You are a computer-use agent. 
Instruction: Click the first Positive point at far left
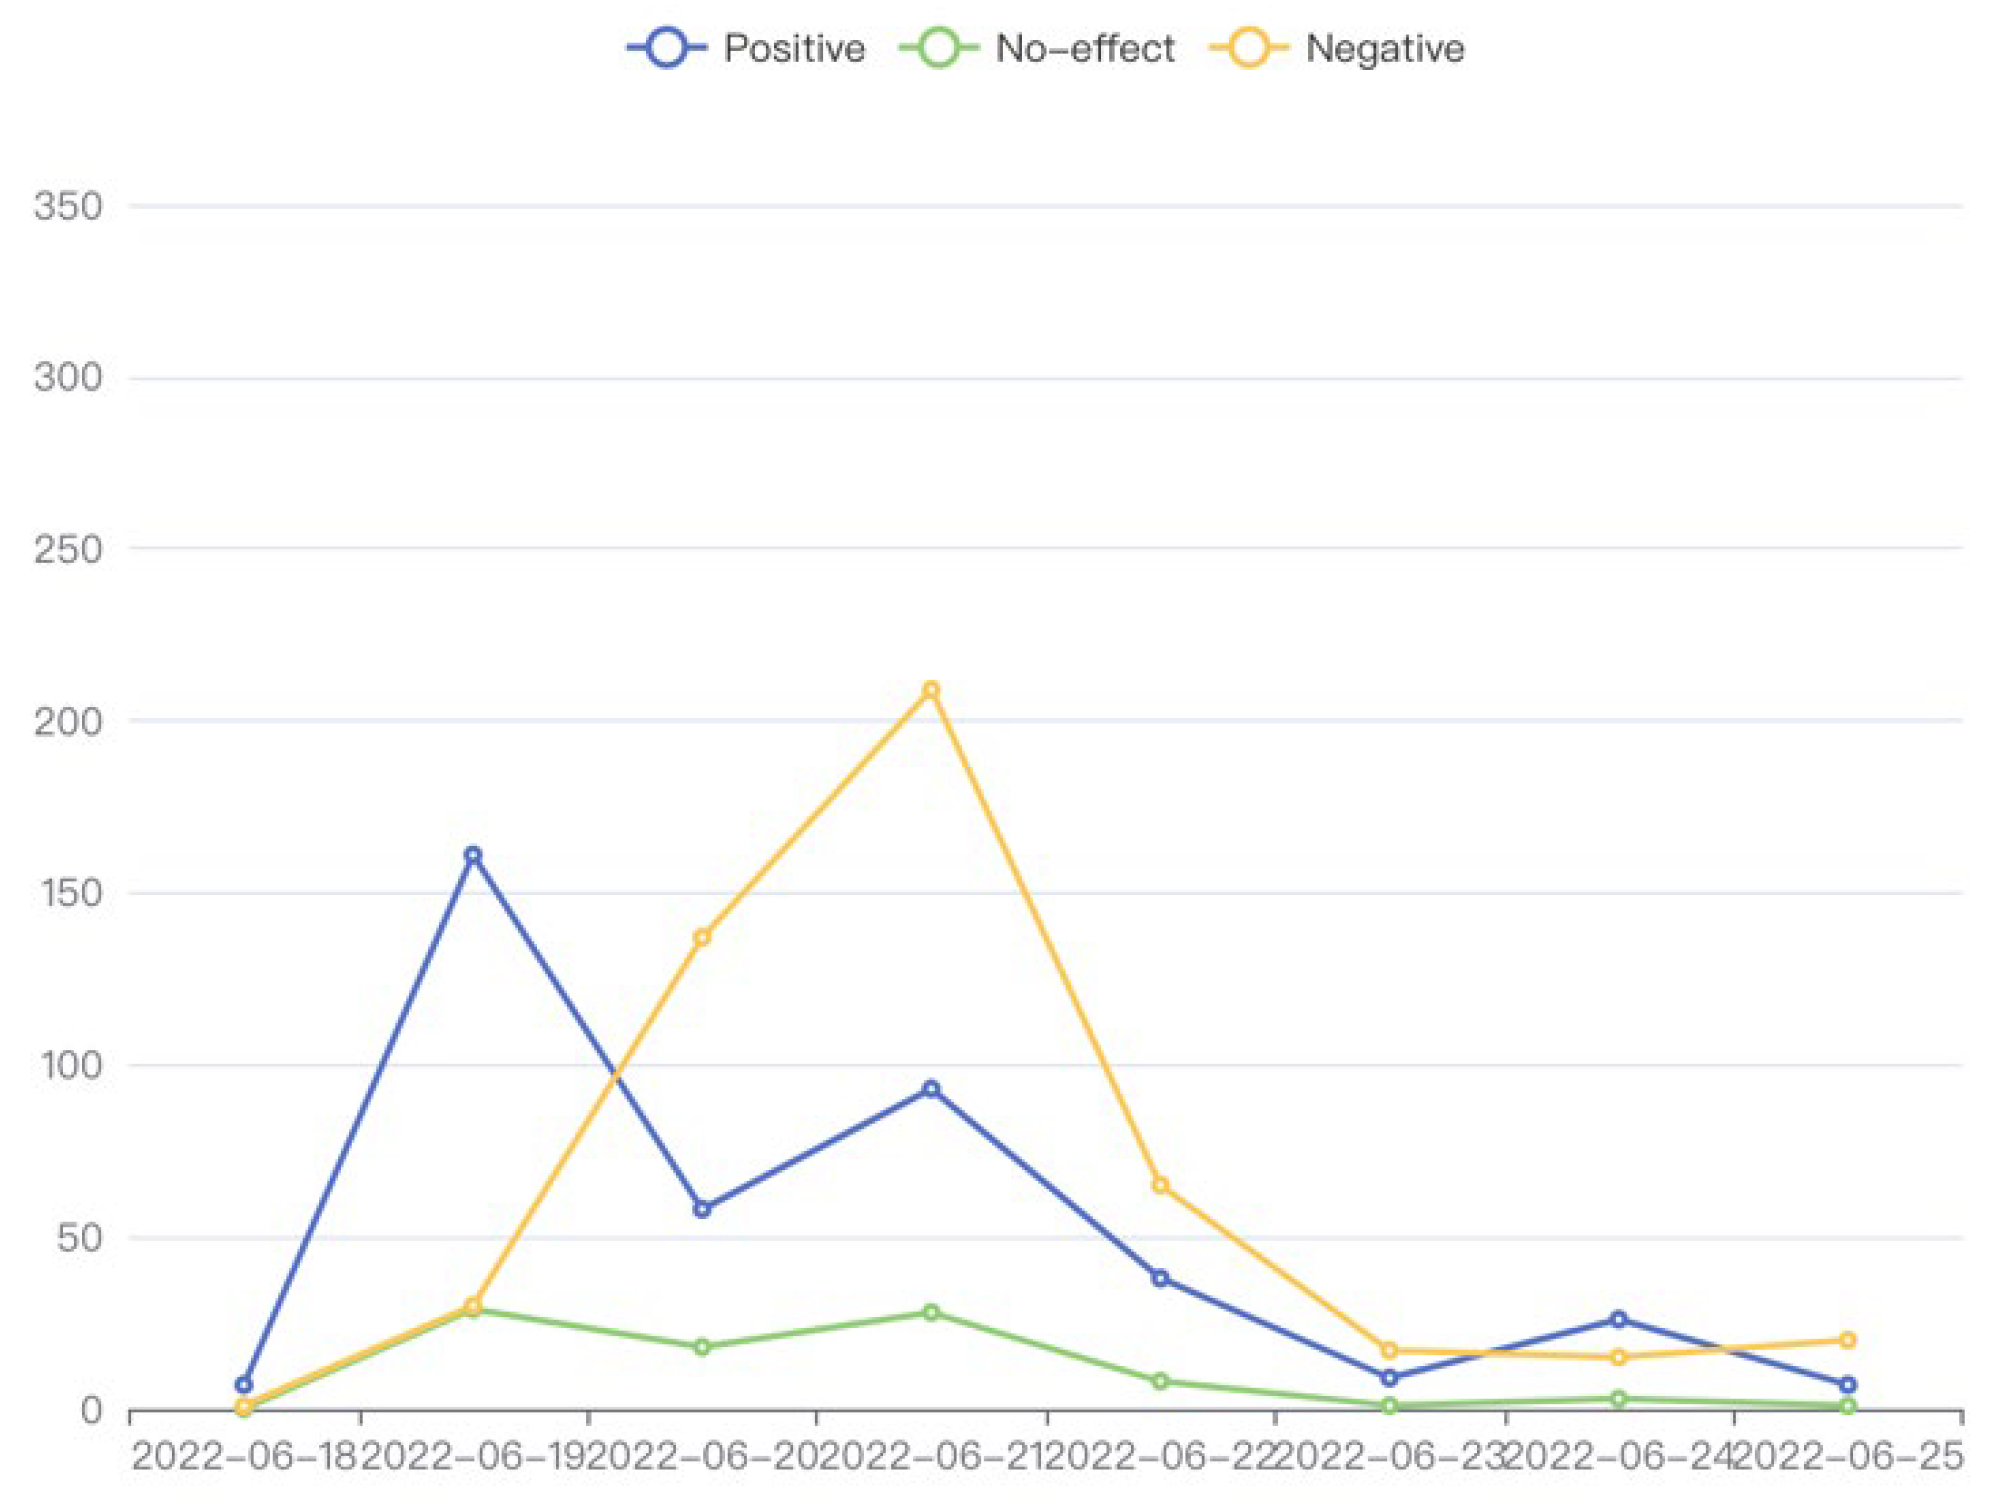(x=244, y=1384)
